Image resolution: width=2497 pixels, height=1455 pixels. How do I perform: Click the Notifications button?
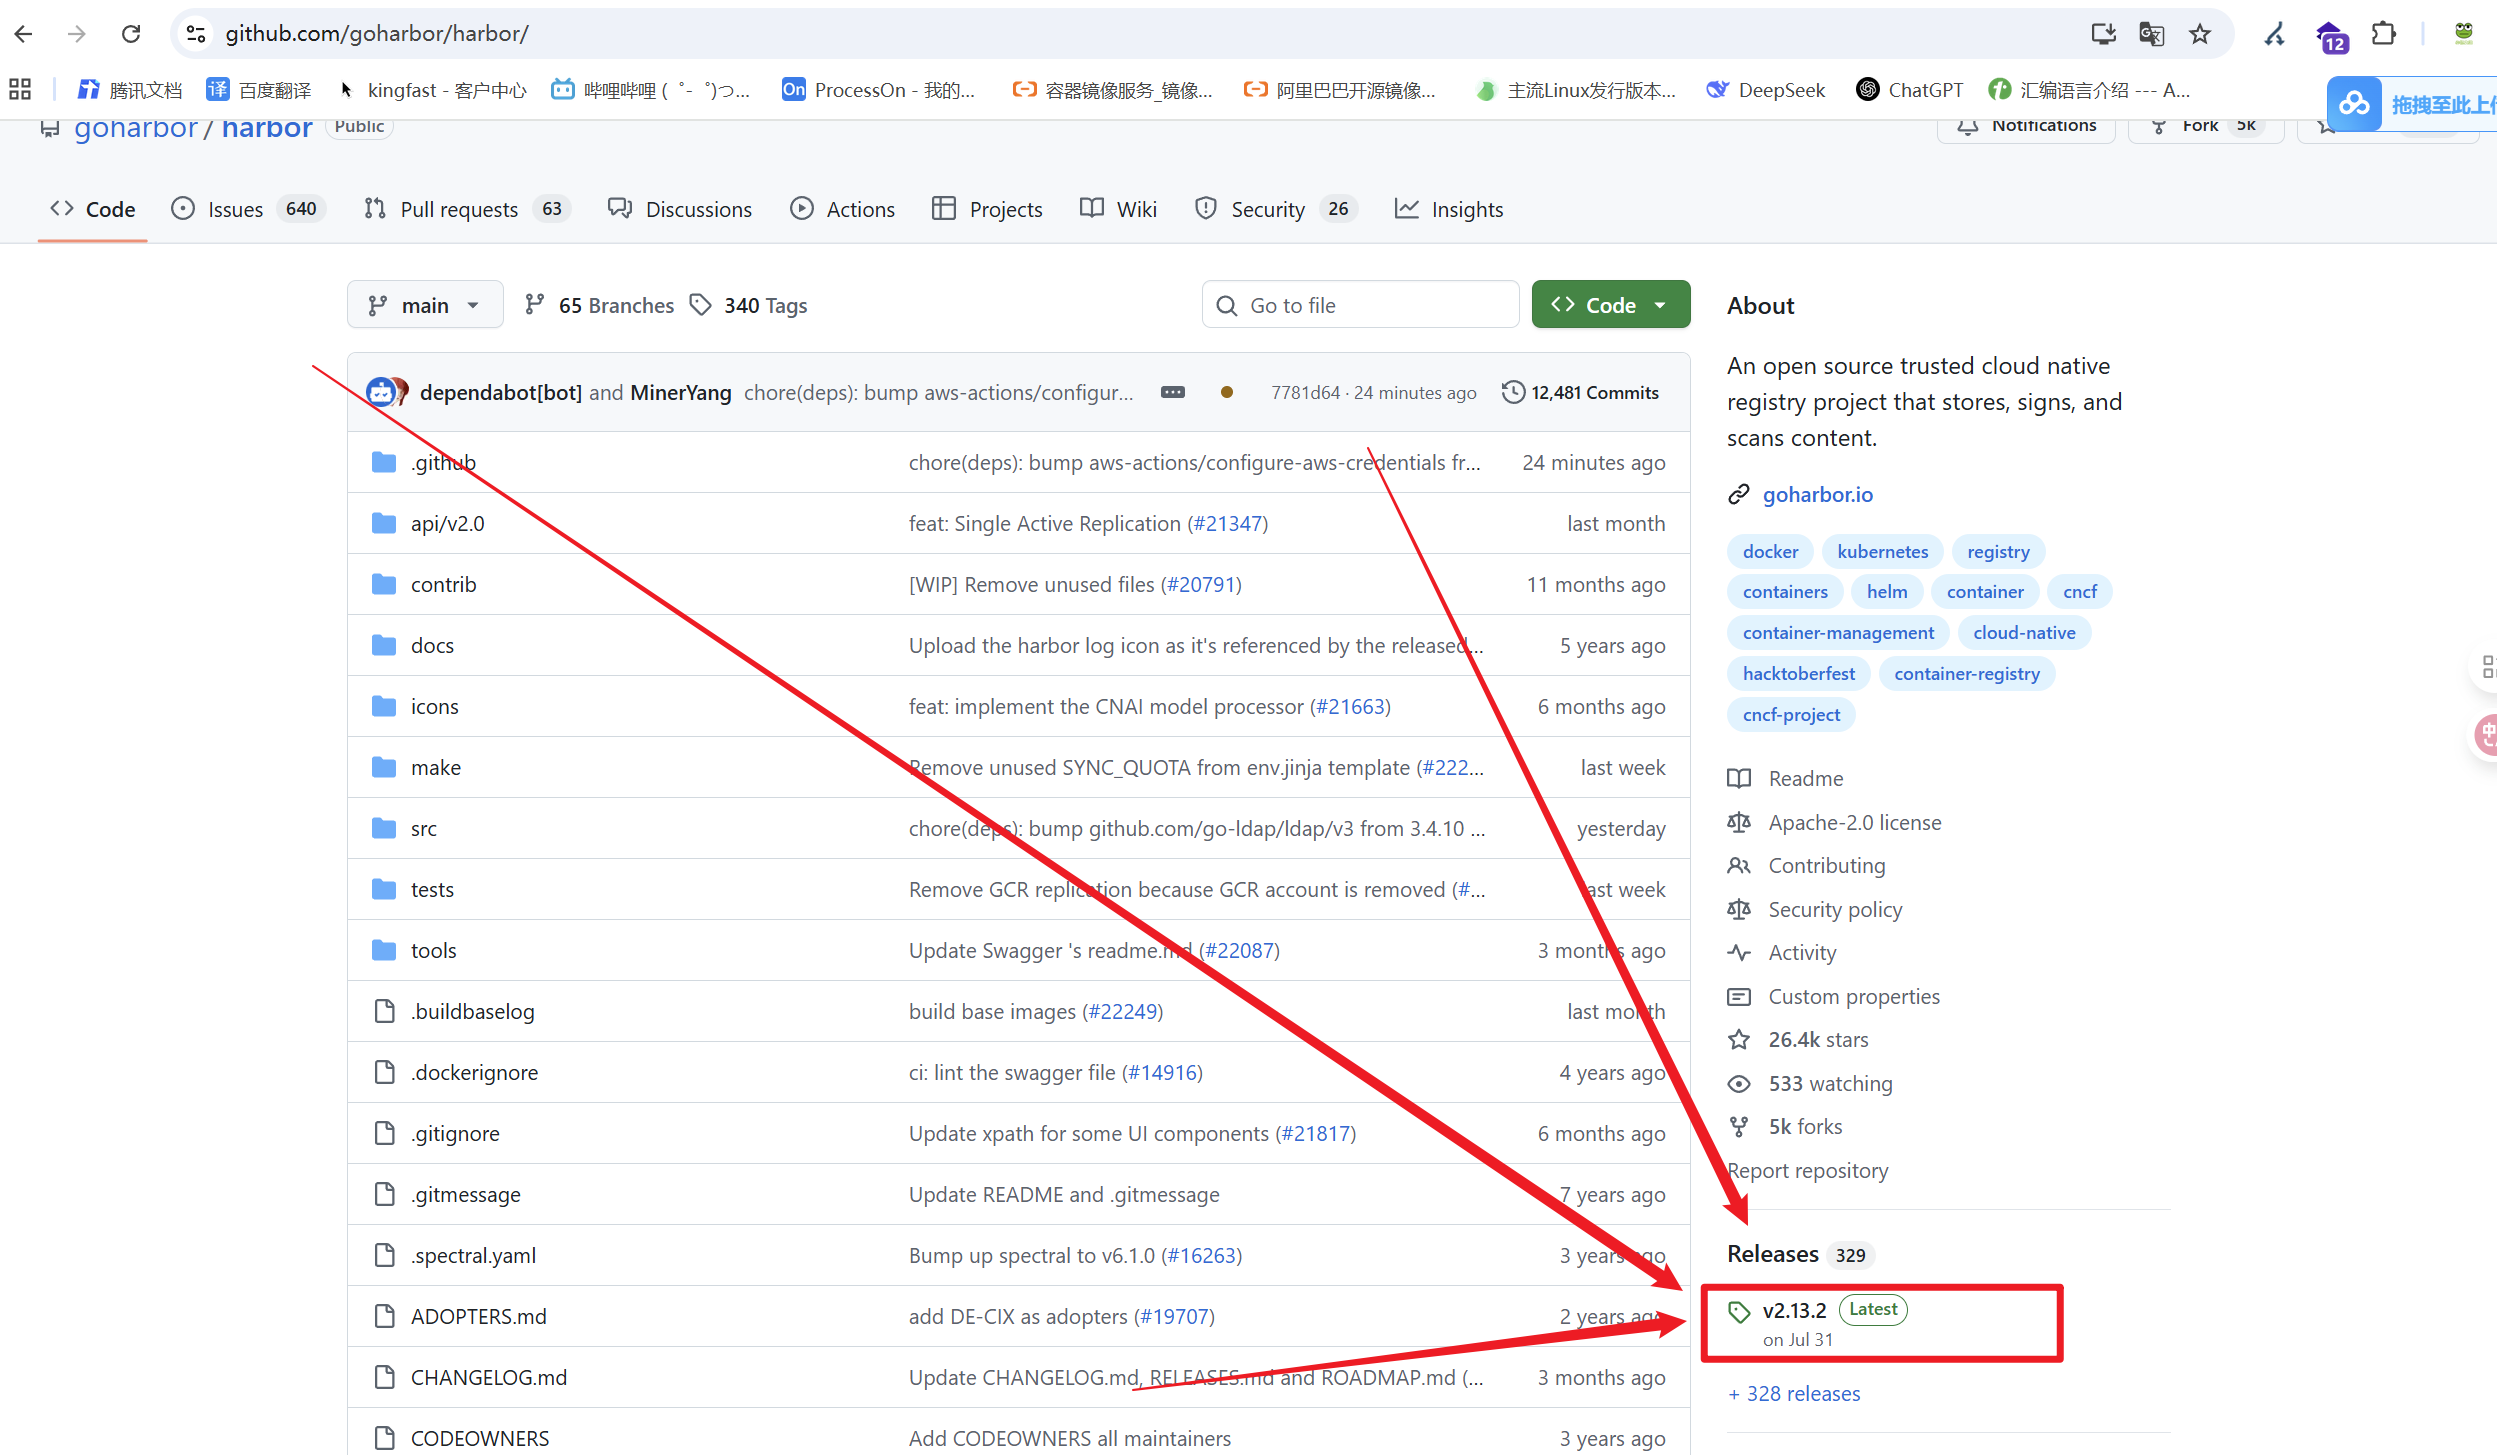coord(2026,125)
